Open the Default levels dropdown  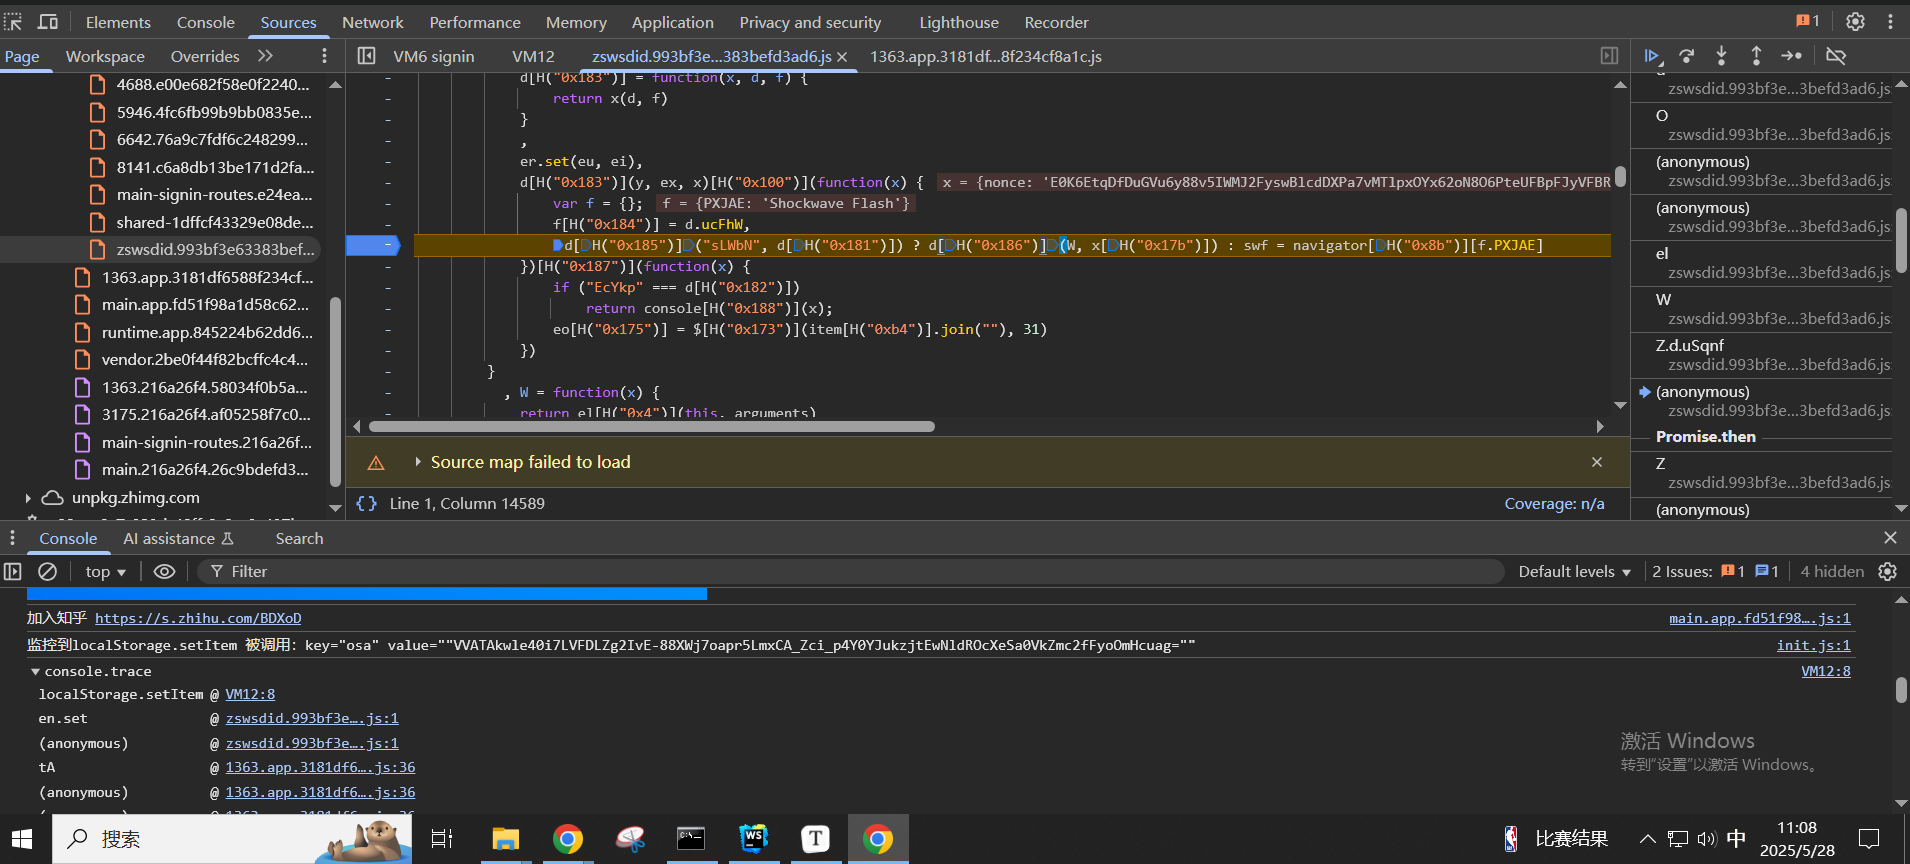[1574, 571]
